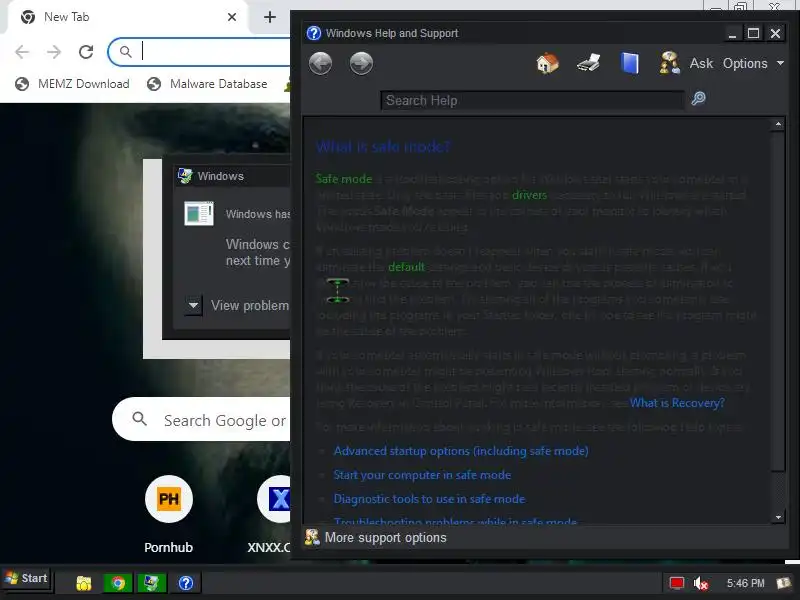Switch to Windows error dialog in taskbar
Viewport: 800px width, 600px height.
(152, 583)
